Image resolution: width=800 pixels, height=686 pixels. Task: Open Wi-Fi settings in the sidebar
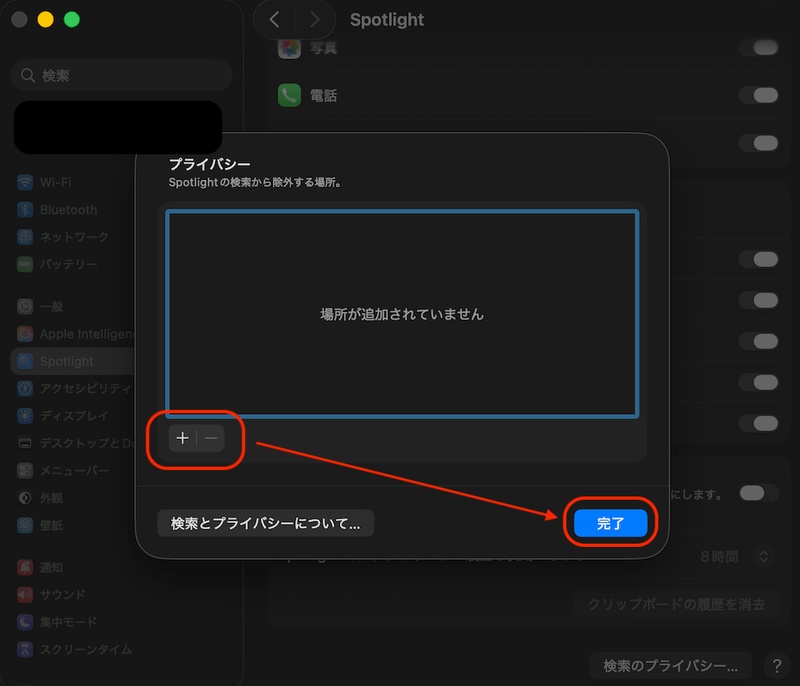74,182
